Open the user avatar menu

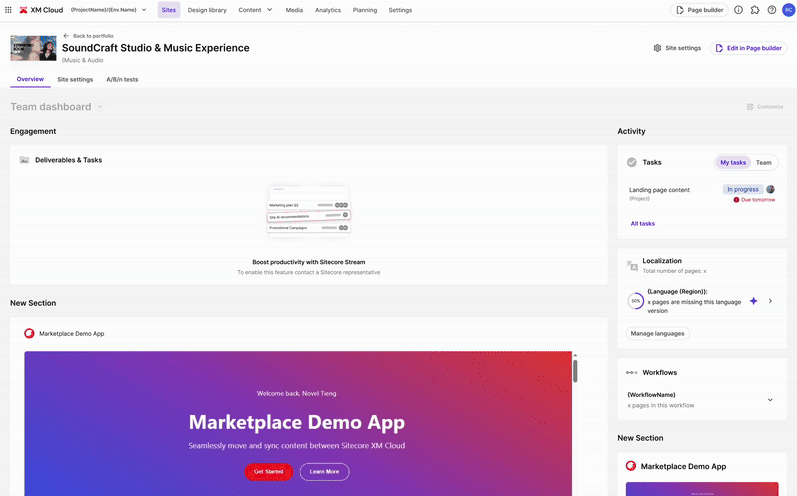point(788,10)
